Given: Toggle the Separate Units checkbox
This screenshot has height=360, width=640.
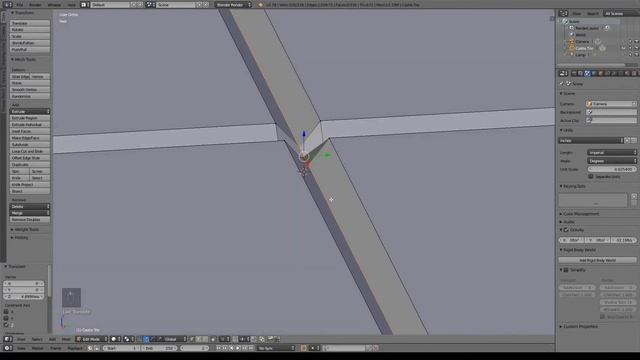Looking at the screenshot, I should tap(591, 176).
